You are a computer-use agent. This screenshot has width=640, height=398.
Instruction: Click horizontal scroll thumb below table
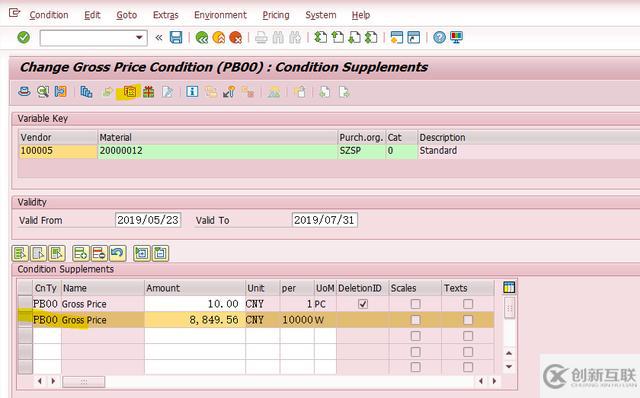tap(84, 381)
